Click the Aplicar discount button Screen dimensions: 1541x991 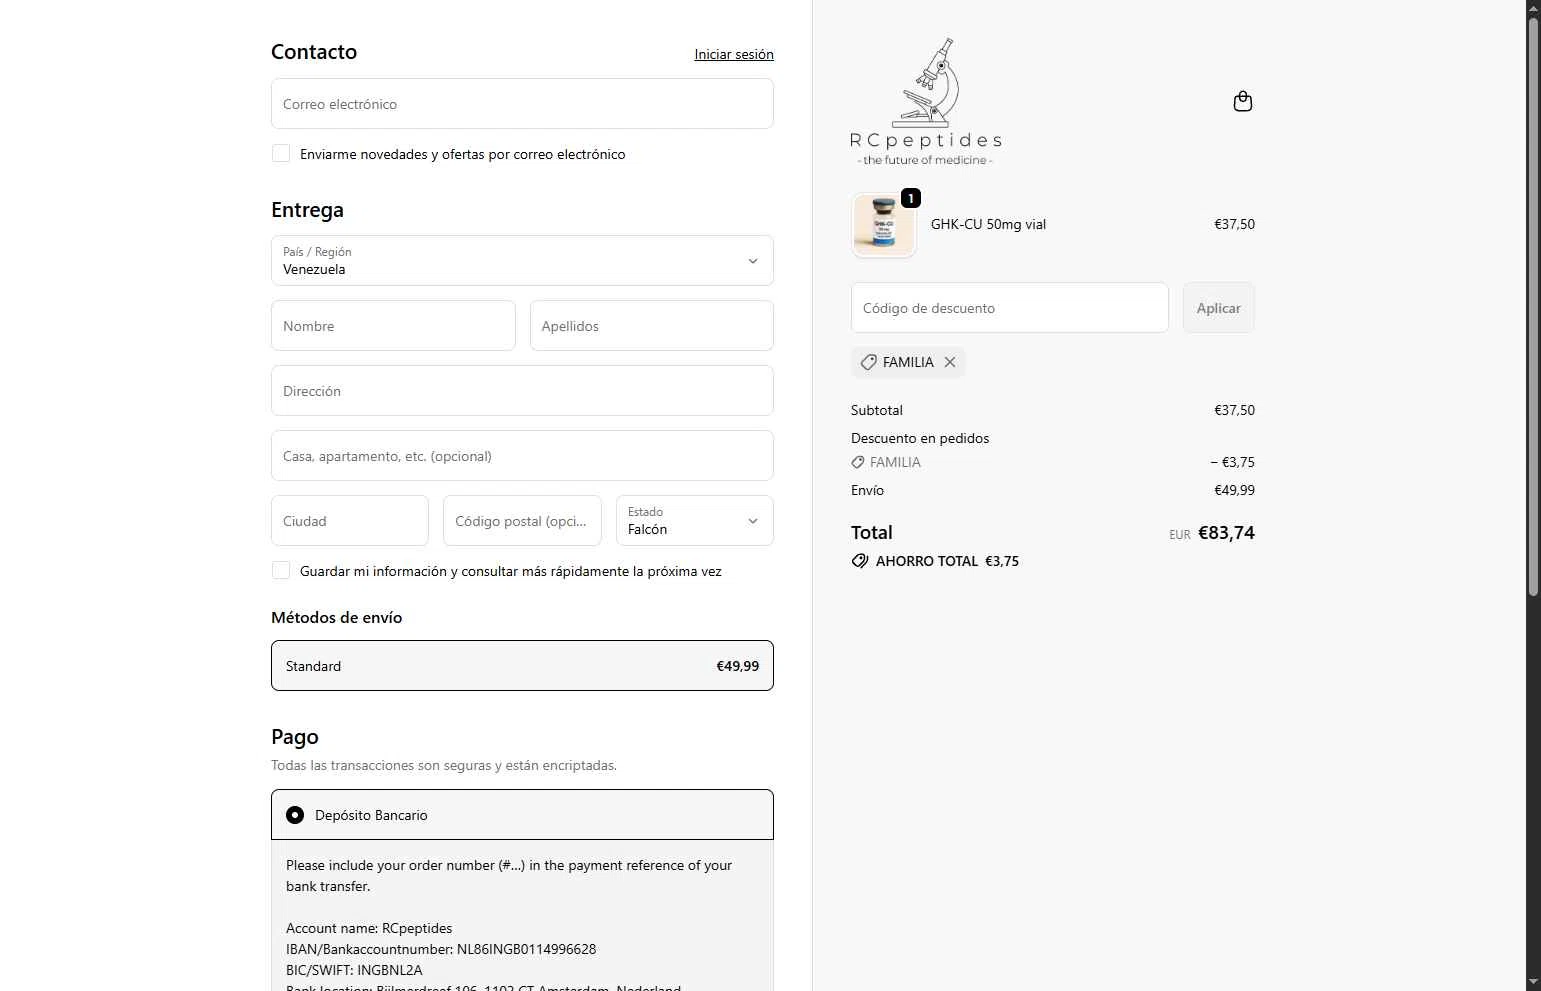click(1219, 308)
